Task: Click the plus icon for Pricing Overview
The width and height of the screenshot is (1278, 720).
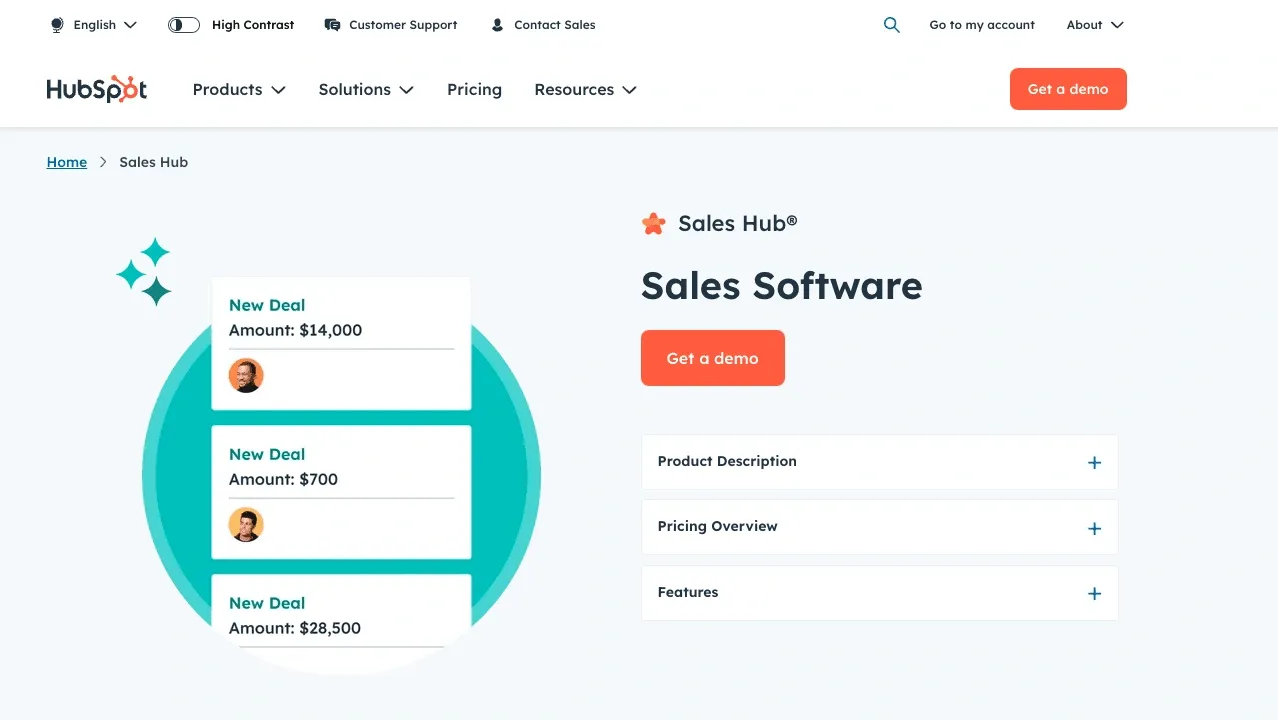Action: (1094, 528)
